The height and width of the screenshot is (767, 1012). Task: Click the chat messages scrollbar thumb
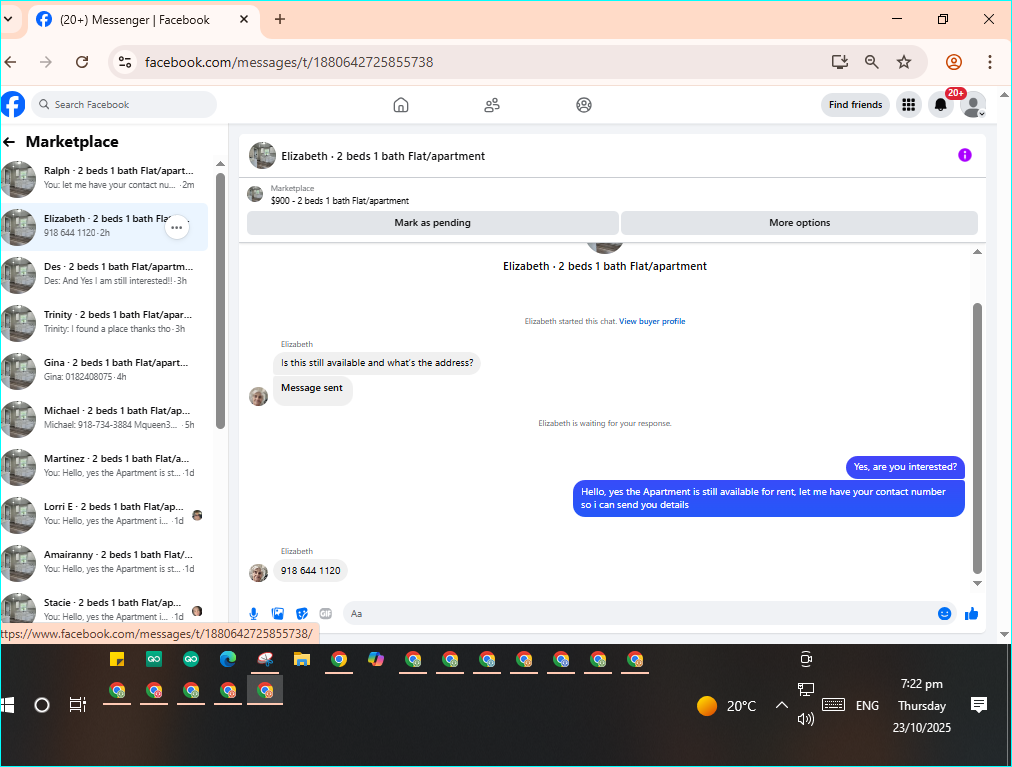977,438
